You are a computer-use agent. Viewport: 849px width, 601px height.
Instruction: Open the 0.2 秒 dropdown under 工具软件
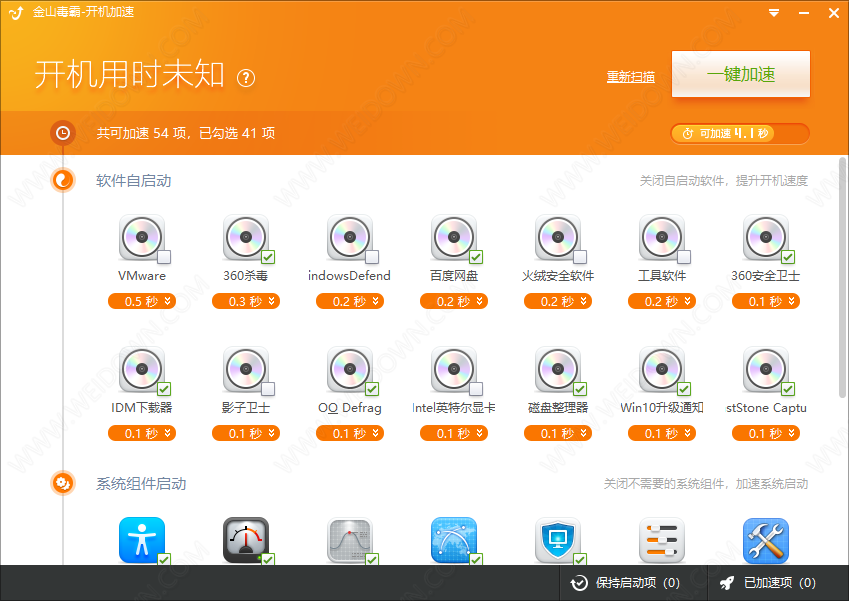[662, 301]
